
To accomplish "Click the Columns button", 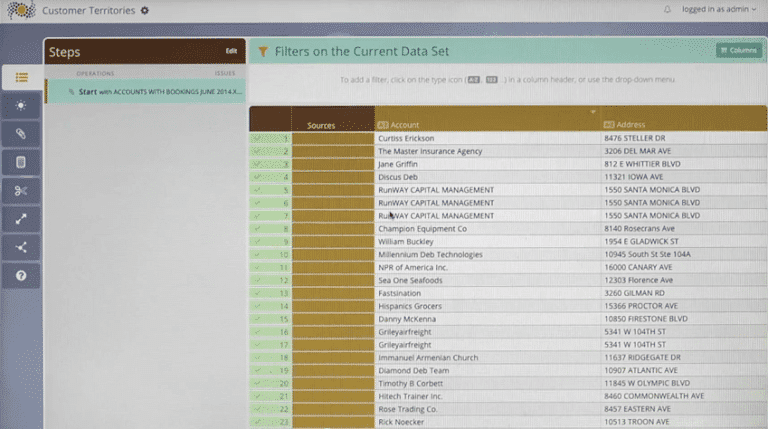I will (738, 50).
